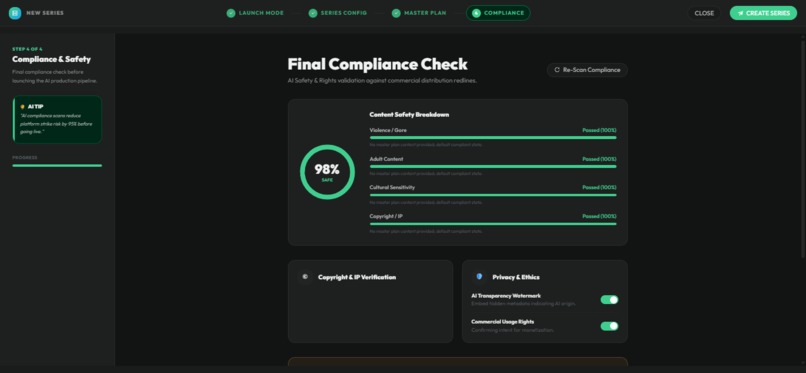Viewport: 806px width, 373px height.
Task: Click the Create Series button
Action: pos(763,13)
